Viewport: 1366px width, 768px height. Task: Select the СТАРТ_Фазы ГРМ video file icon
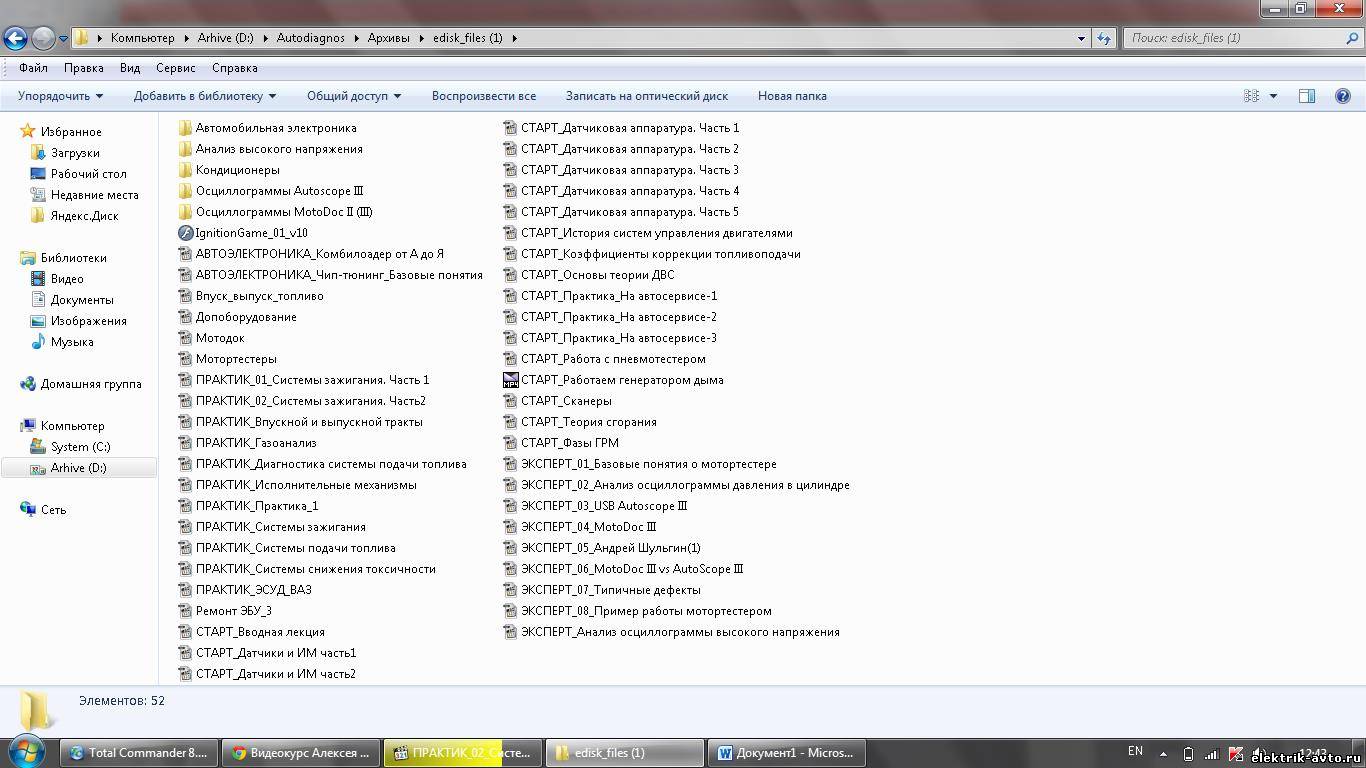click(x=510, y=443)
